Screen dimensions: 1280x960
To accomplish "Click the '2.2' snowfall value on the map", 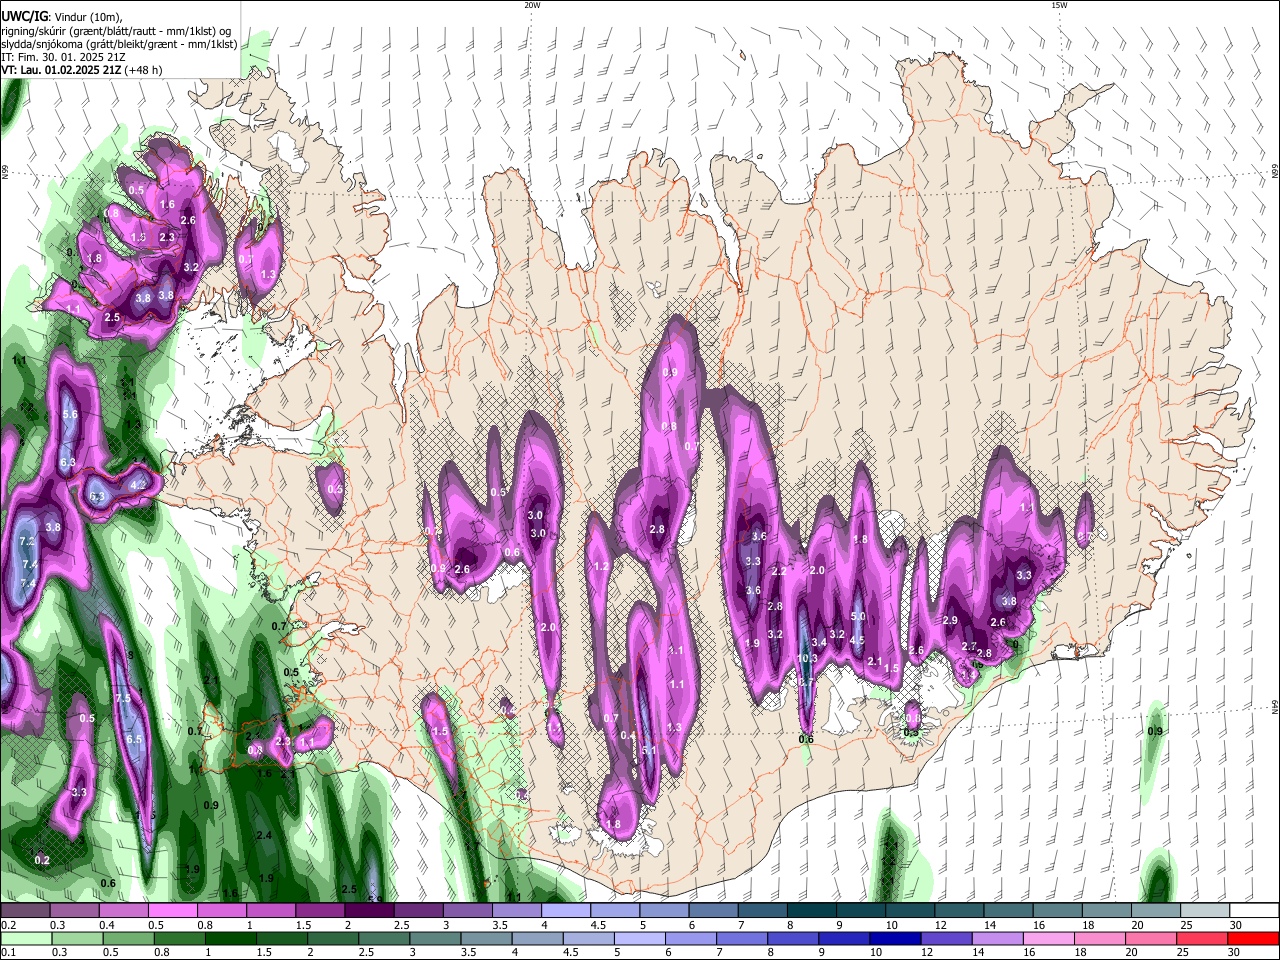I will 780,571.
